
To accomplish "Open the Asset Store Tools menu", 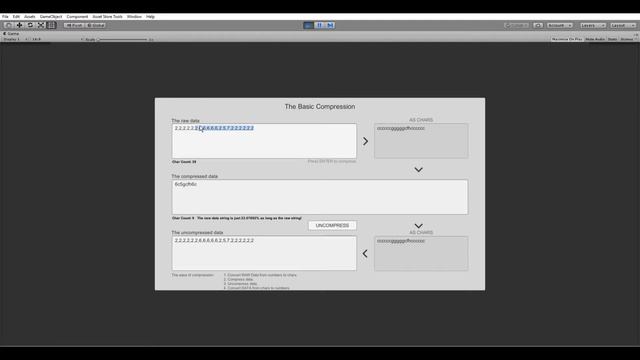I will [x=107, y=17].
